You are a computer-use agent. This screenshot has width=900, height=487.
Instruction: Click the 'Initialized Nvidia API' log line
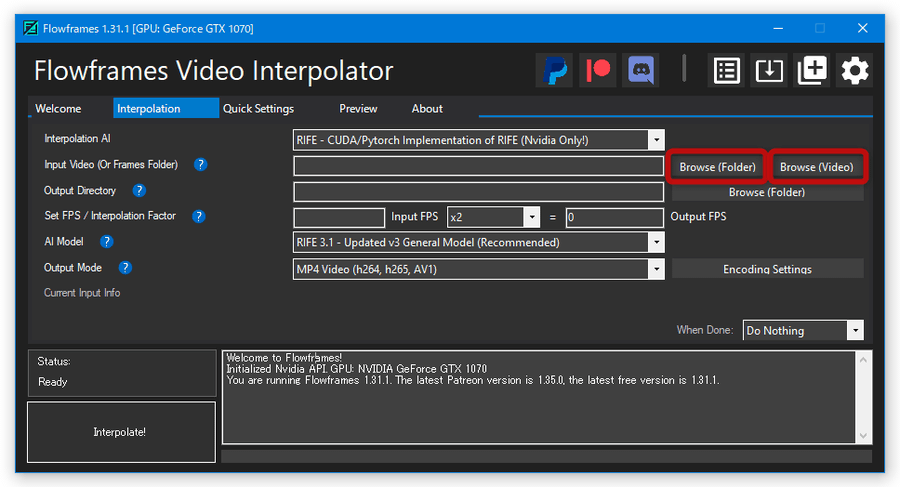point(356,369)
